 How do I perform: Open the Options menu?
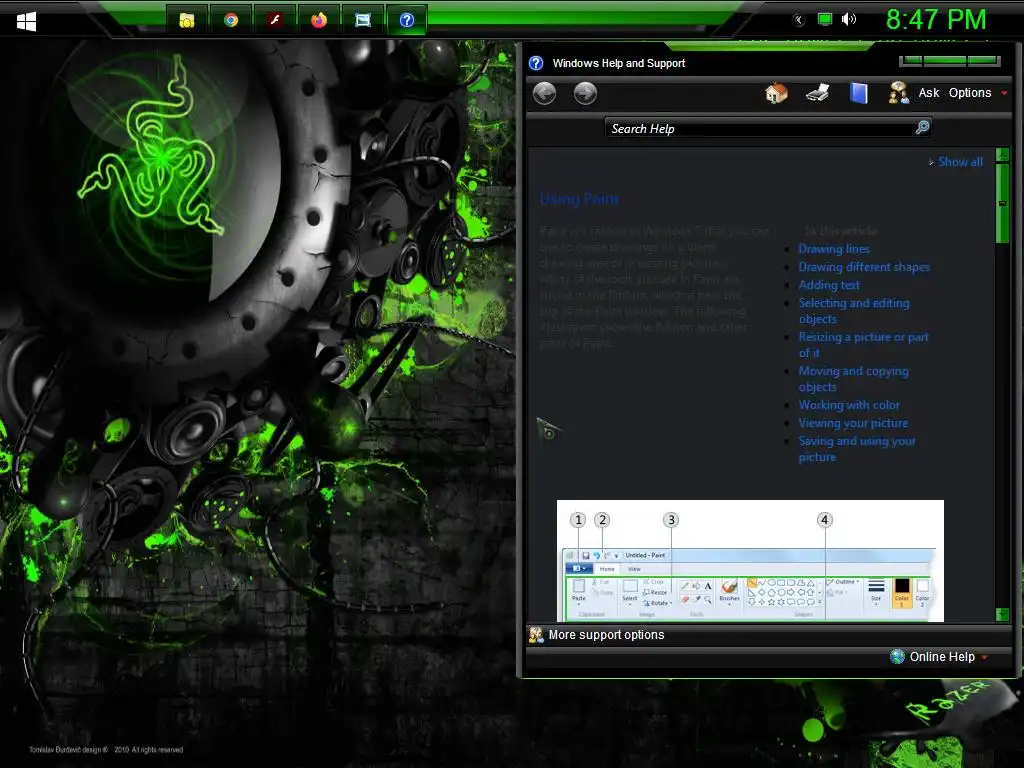click(x=970, y=93)
